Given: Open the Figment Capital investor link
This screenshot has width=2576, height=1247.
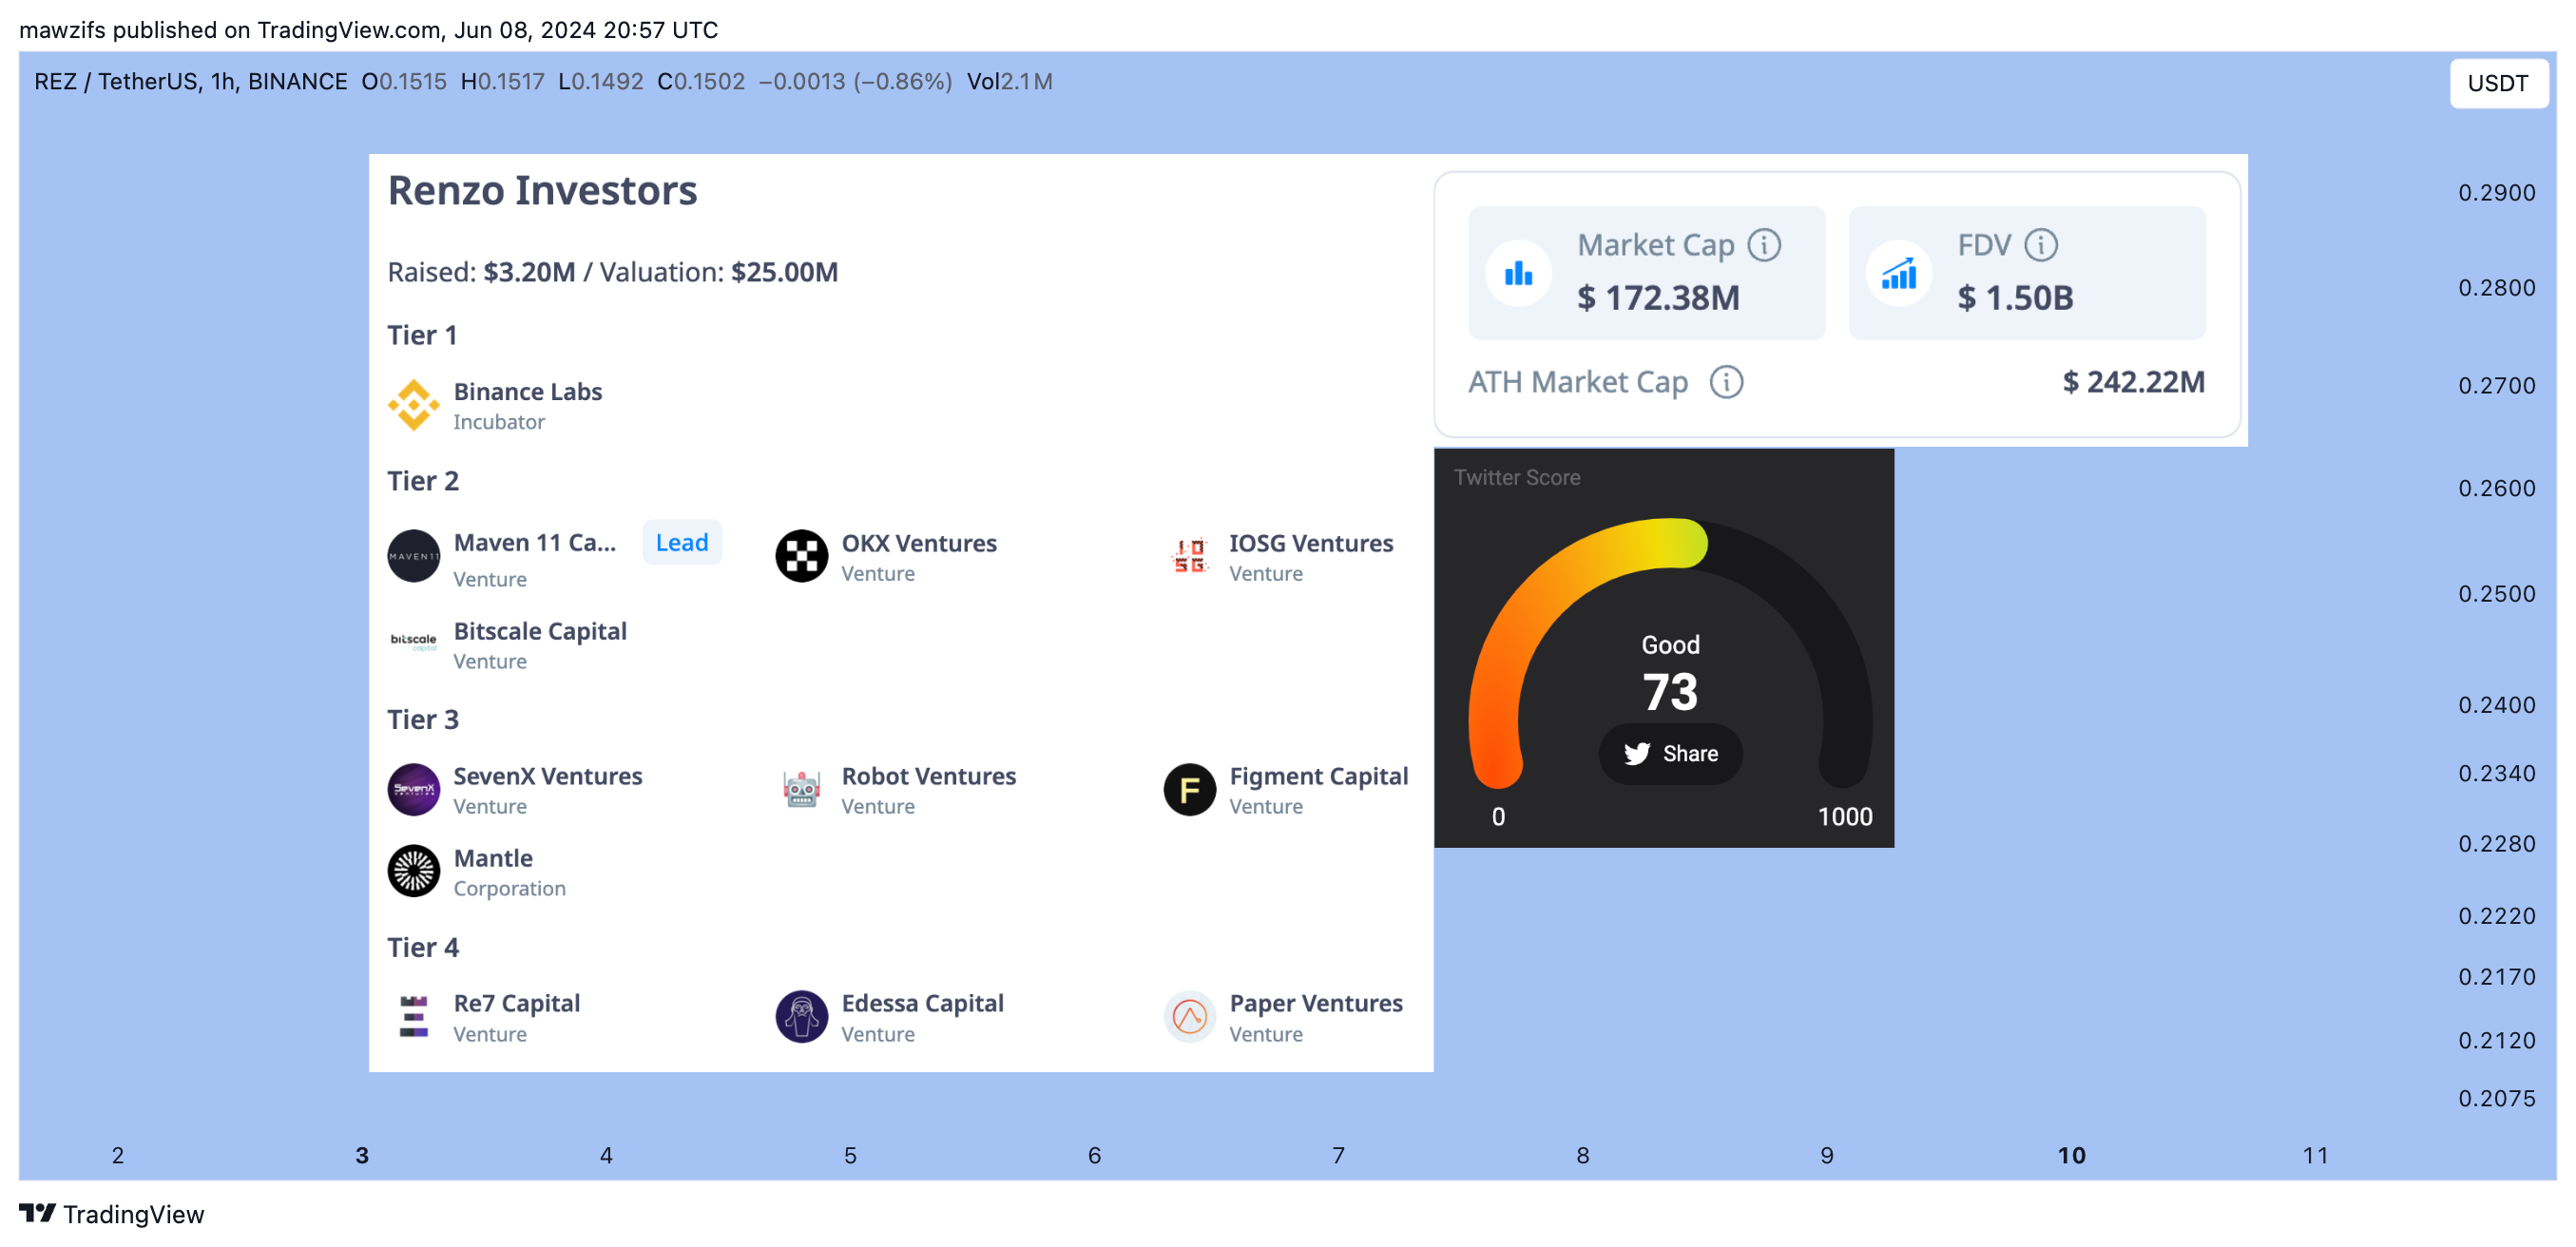Looking at the screenshot, I should [1318, 776].
